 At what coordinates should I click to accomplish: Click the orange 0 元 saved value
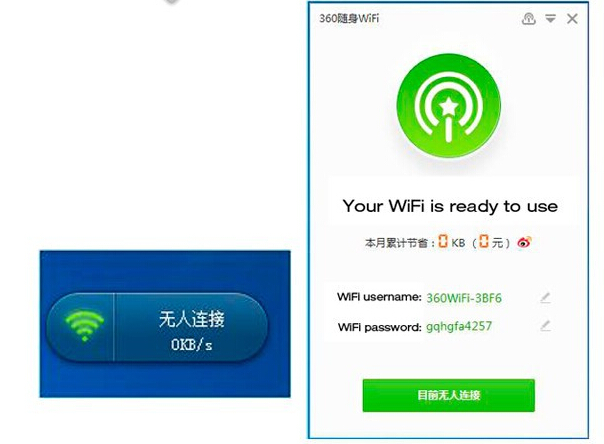coord(484,242)
